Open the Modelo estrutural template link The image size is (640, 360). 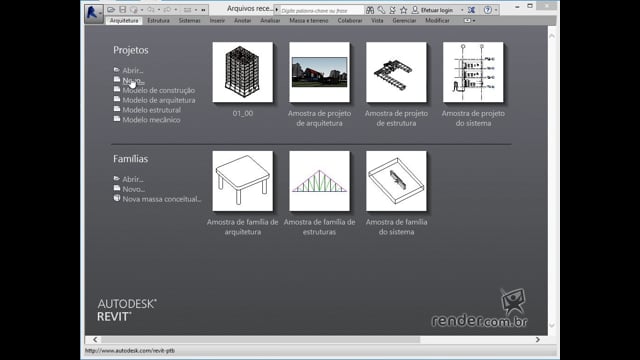point(151,110)
